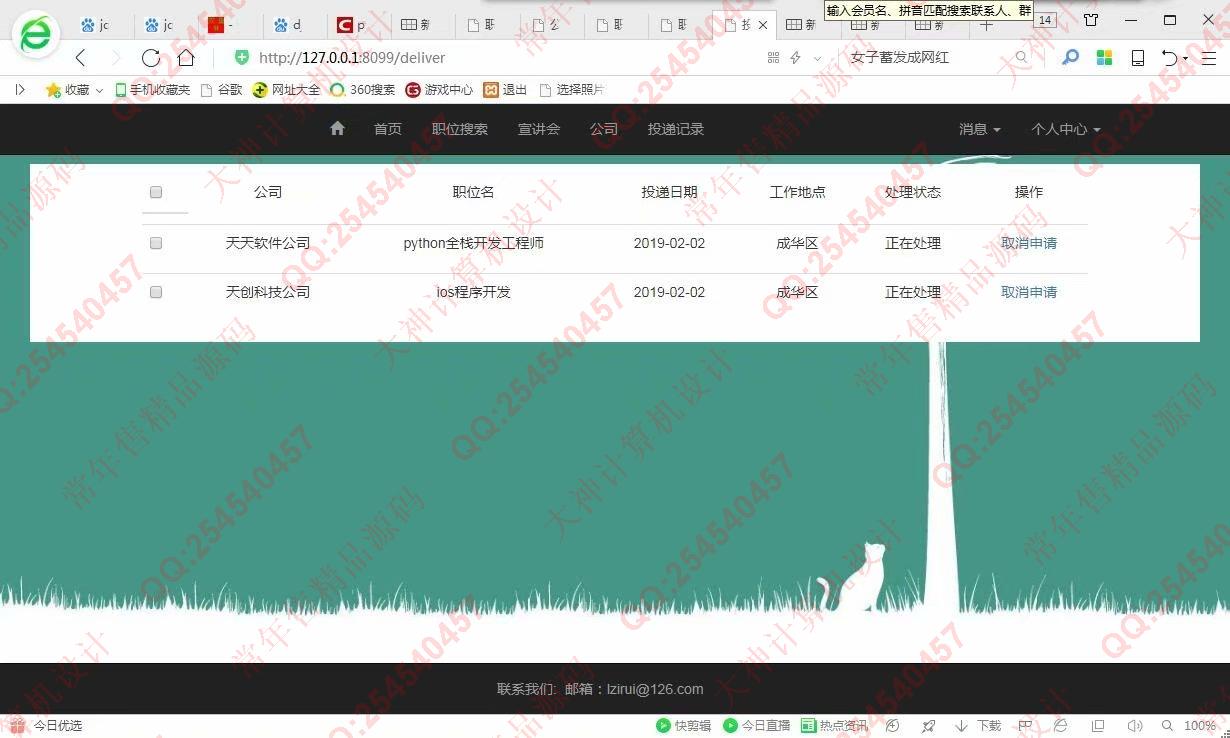The height and width of the screenshot is (738, 1230).
Task: Open dropdown arrow next to lightning icon
Action: click(817, 58)
